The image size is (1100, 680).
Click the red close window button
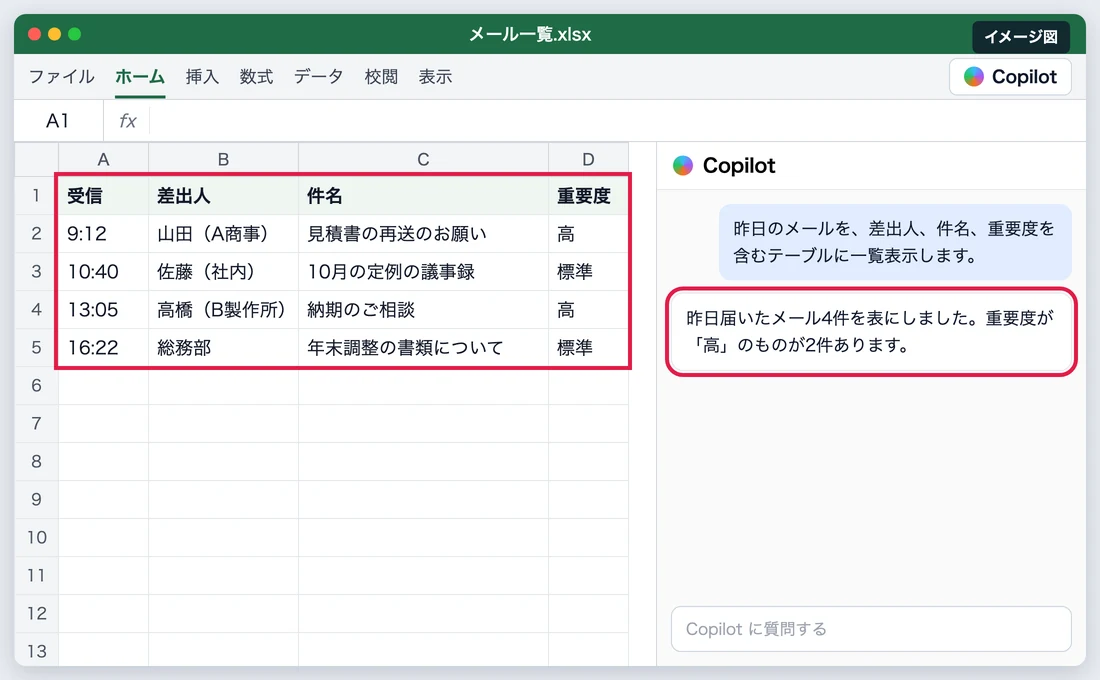[x=34, y=34]
